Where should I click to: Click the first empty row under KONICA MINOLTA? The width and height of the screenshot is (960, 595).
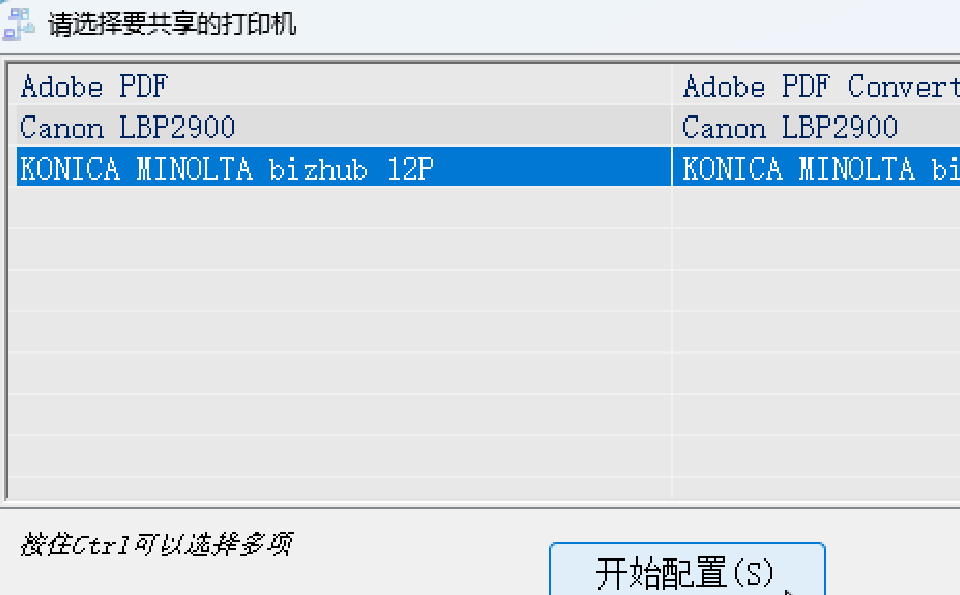tap(340, 208)
